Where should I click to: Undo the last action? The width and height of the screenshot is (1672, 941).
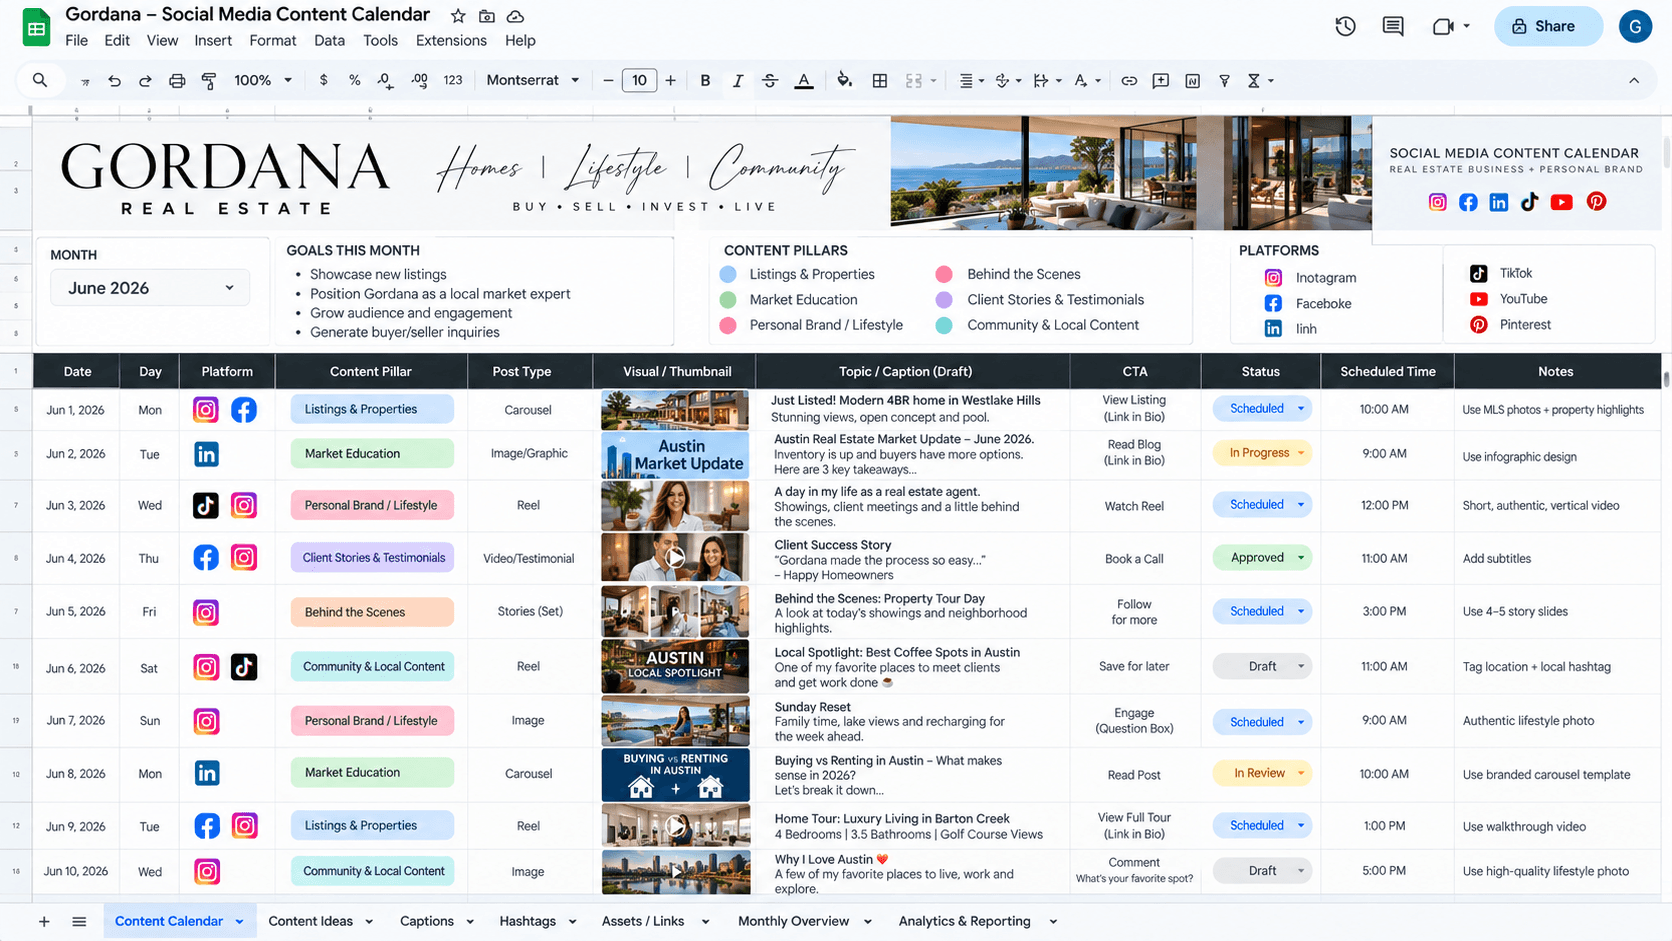point(114,81)
